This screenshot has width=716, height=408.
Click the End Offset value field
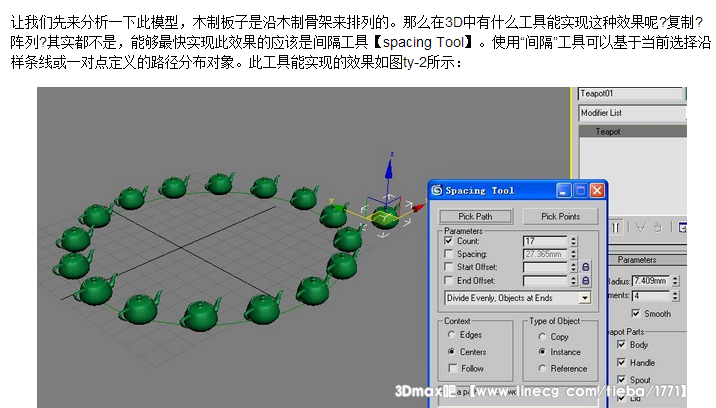point(545,281)
